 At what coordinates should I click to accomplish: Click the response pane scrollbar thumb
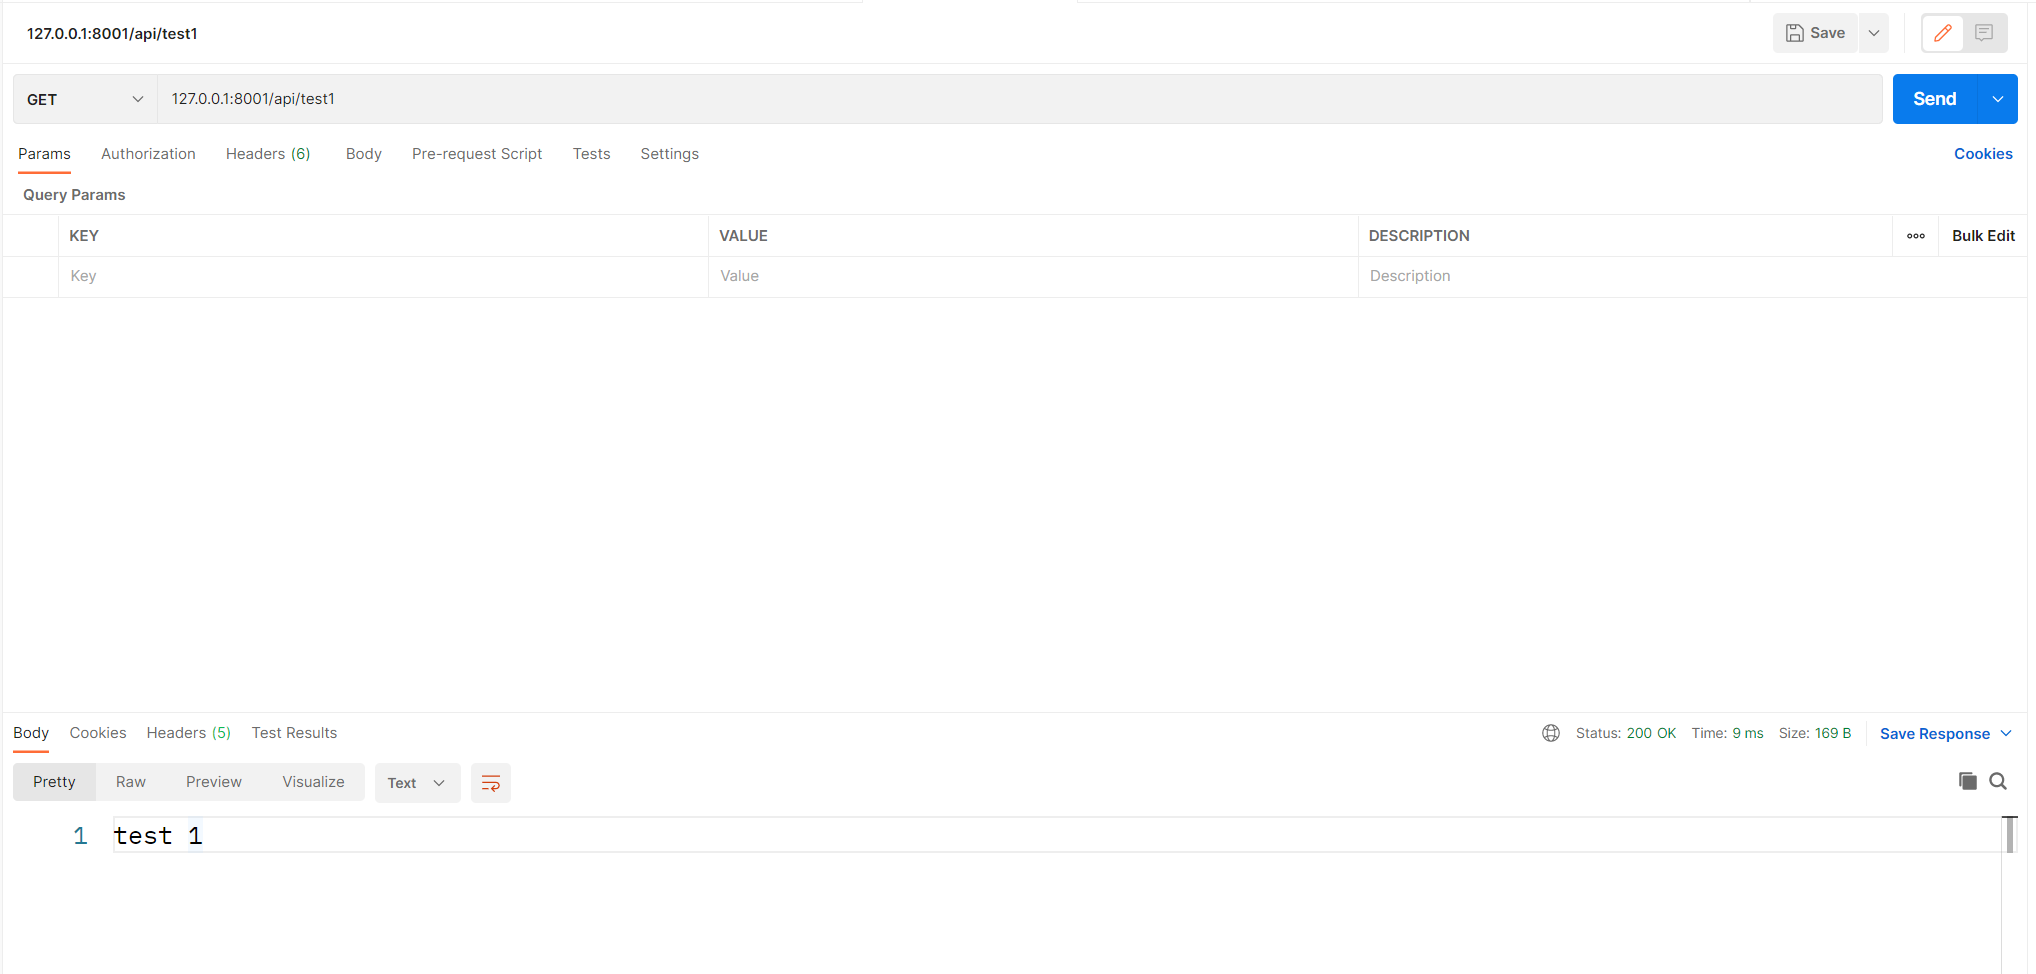(x=2009, y=835)
